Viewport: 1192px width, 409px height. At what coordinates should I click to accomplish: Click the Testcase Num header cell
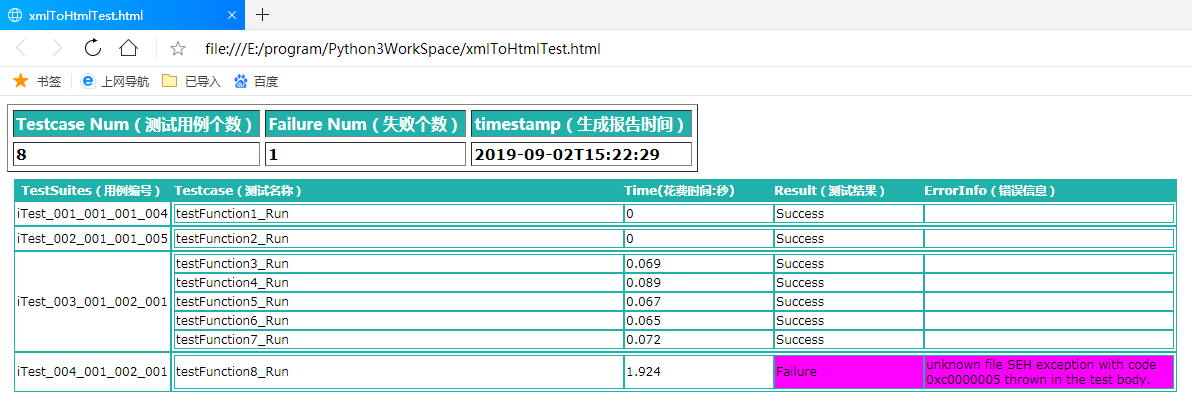[138, 124]
